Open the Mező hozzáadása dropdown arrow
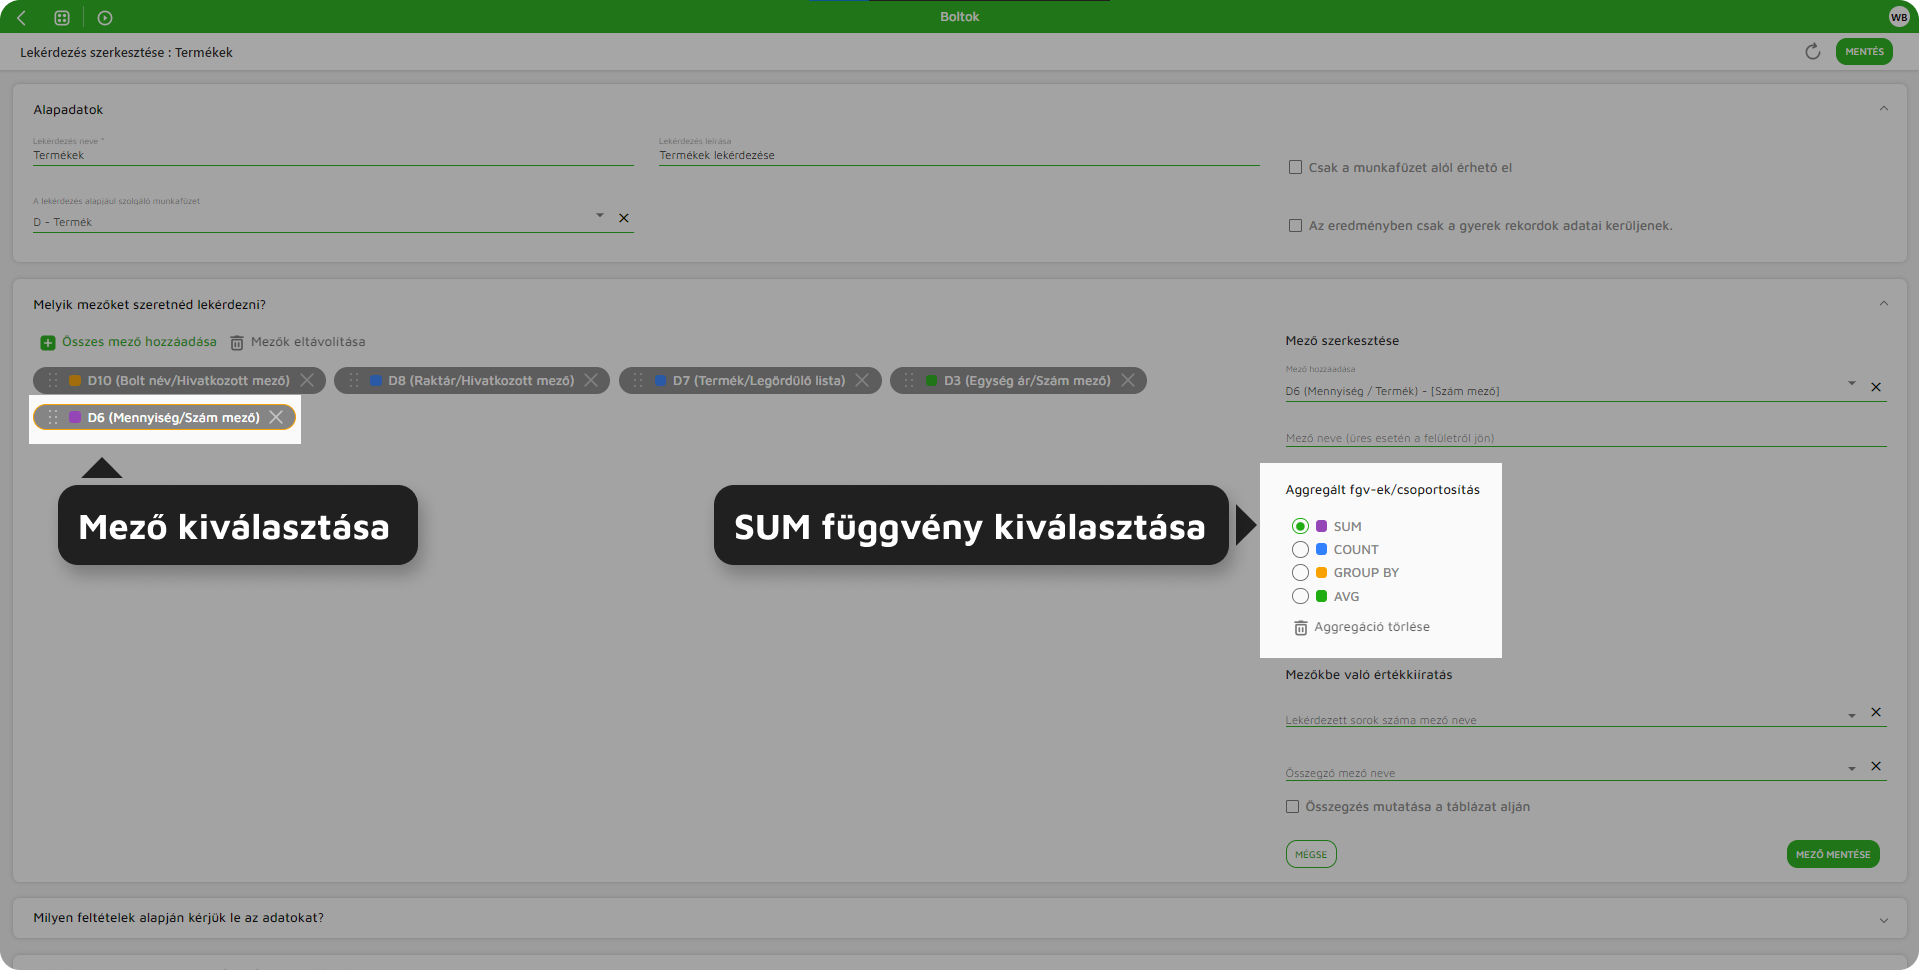This screenshot has width=1919, height=970. point(1852,384)
